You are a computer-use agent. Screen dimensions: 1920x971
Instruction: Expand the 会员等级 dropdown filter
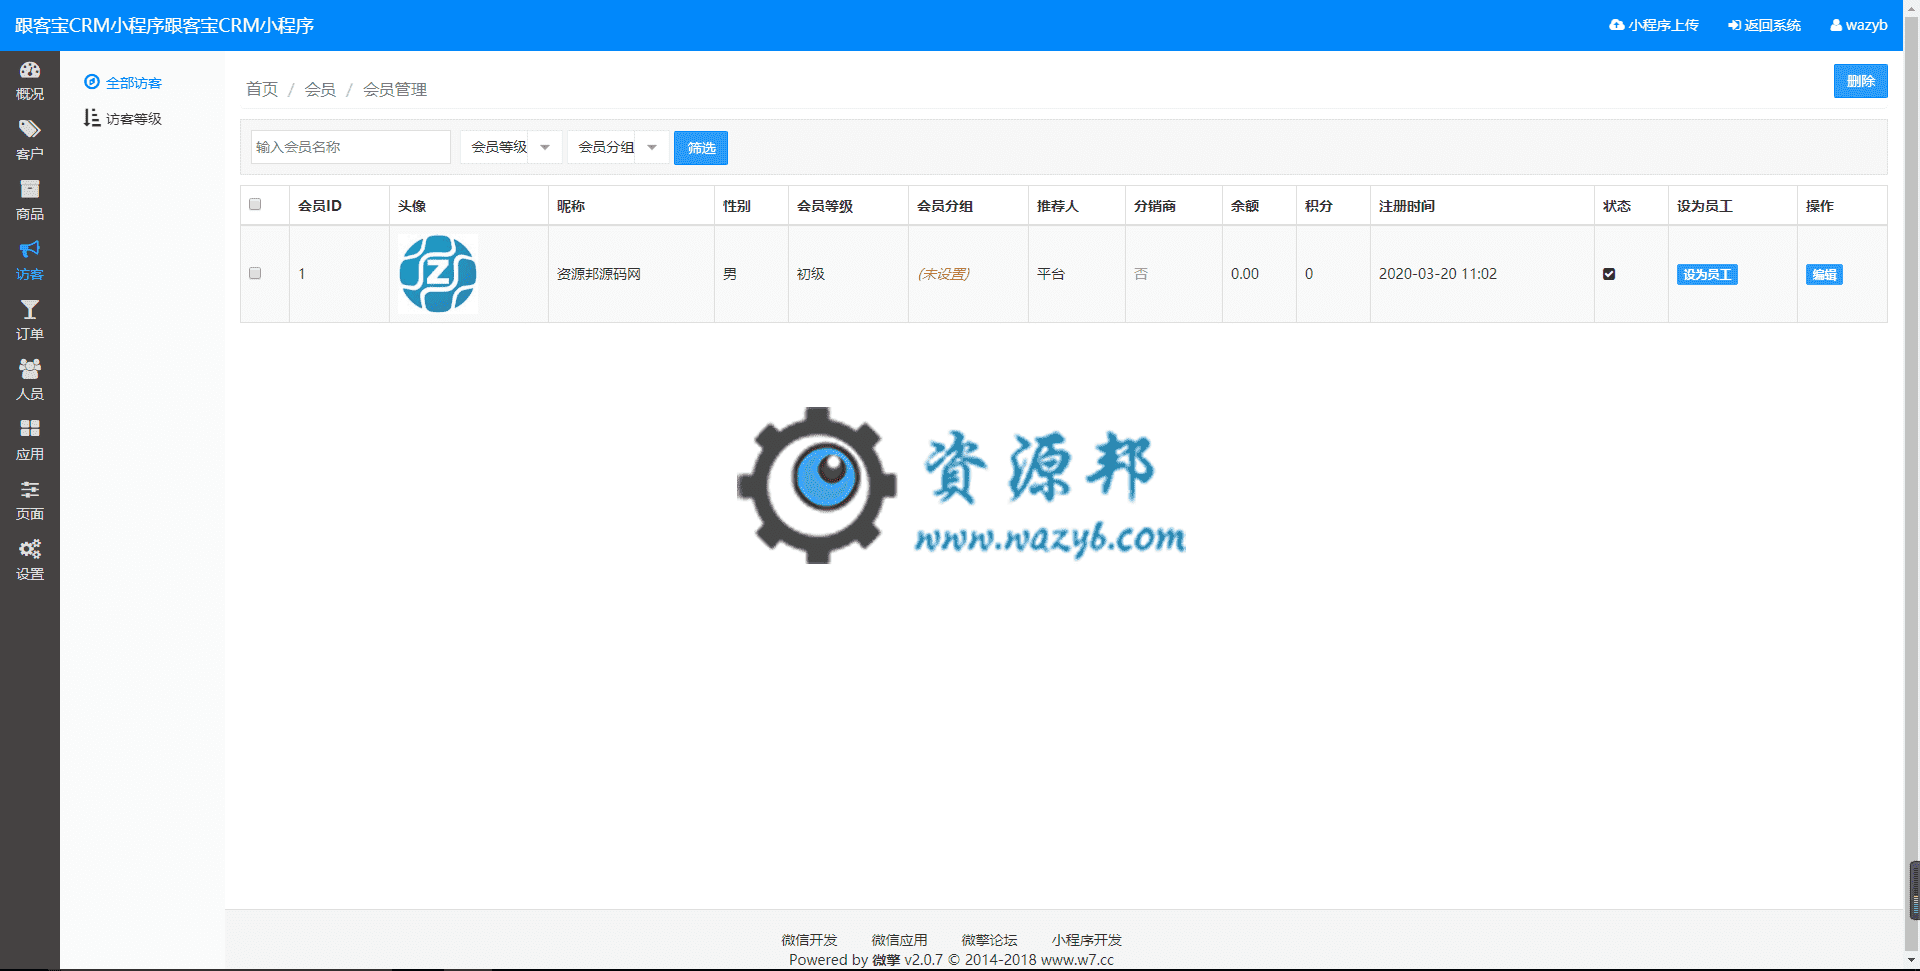(x=511, y=147)
